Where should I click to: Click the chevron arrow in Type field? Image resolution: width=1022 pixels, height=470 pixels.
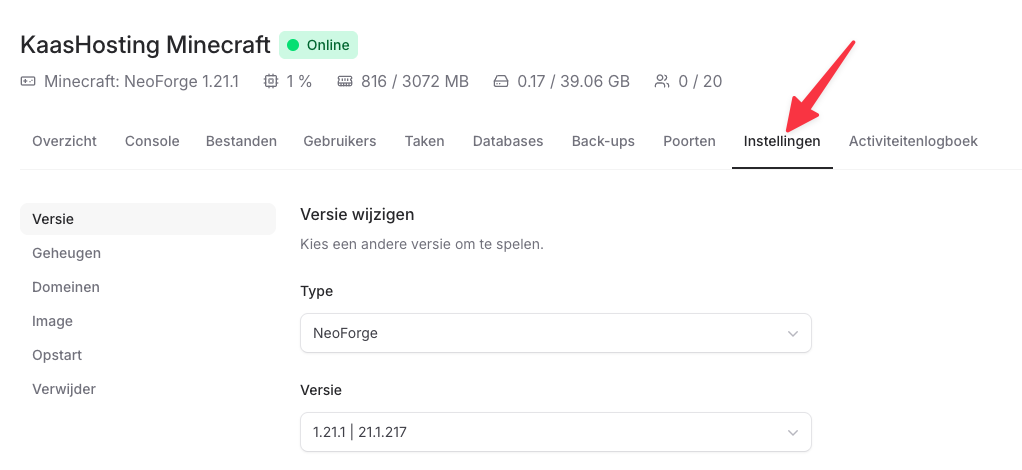click(x=793, y=333)
